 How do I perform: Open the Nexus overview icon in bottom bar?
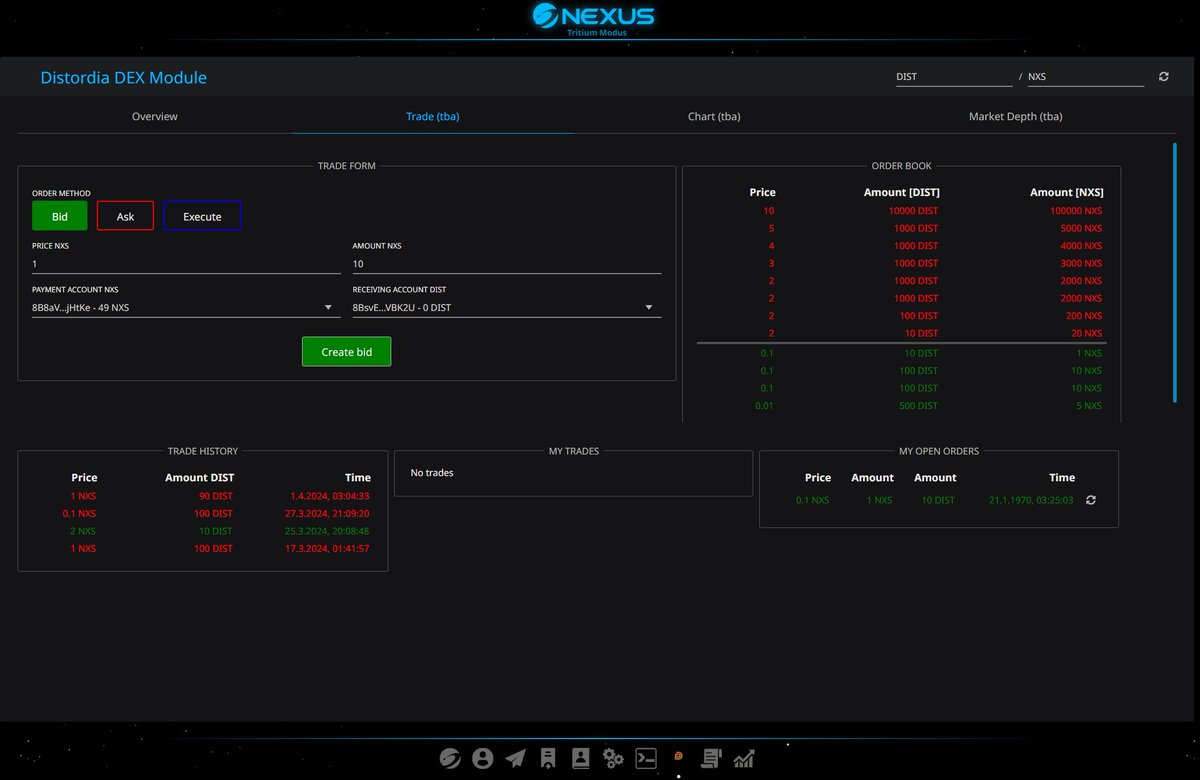(450, 758)
